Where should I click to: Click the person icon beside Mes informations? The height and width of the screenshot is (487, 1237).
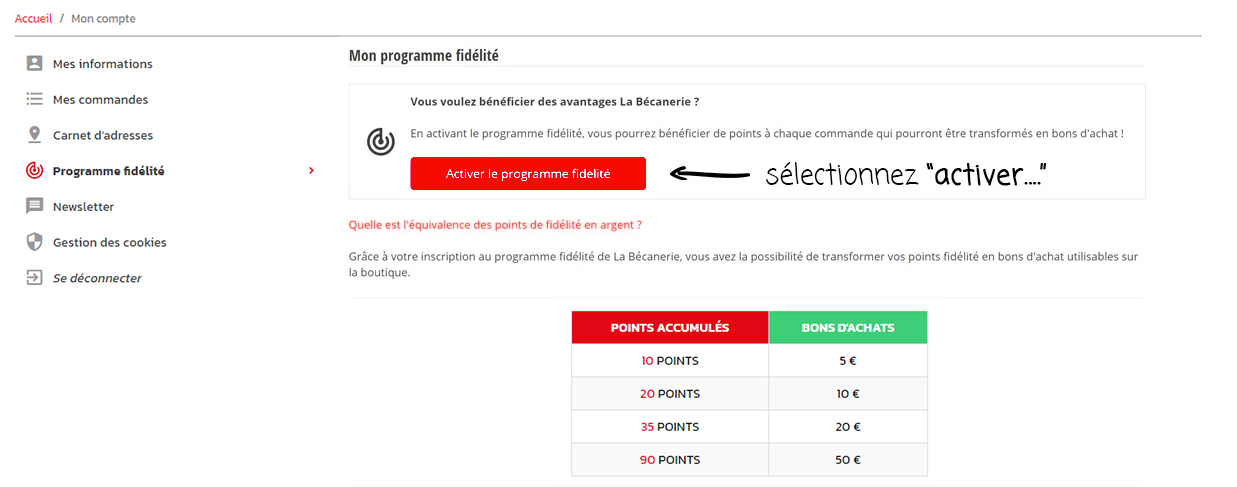tap(35, 63)
